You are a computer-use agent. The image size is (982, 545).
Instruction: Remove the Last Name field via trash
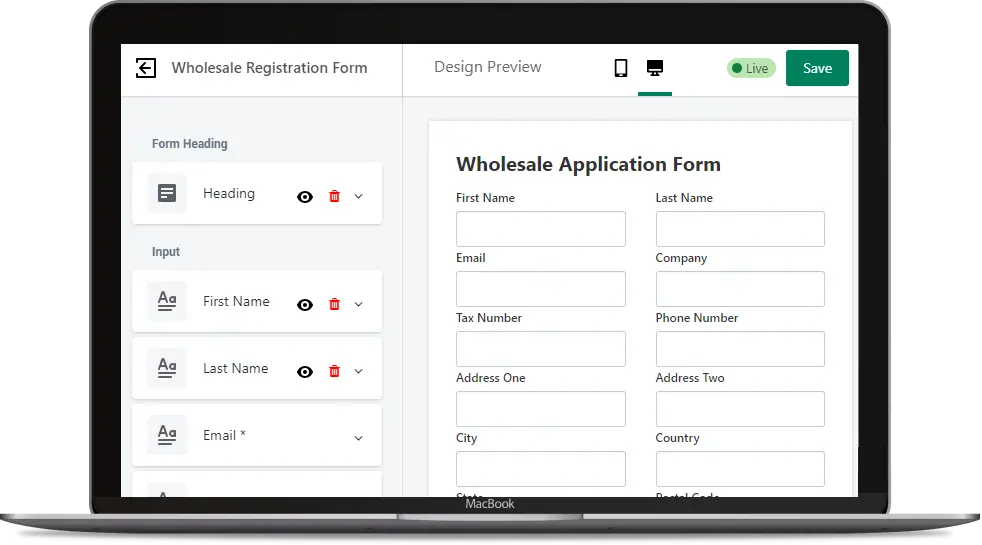(334, 371)
